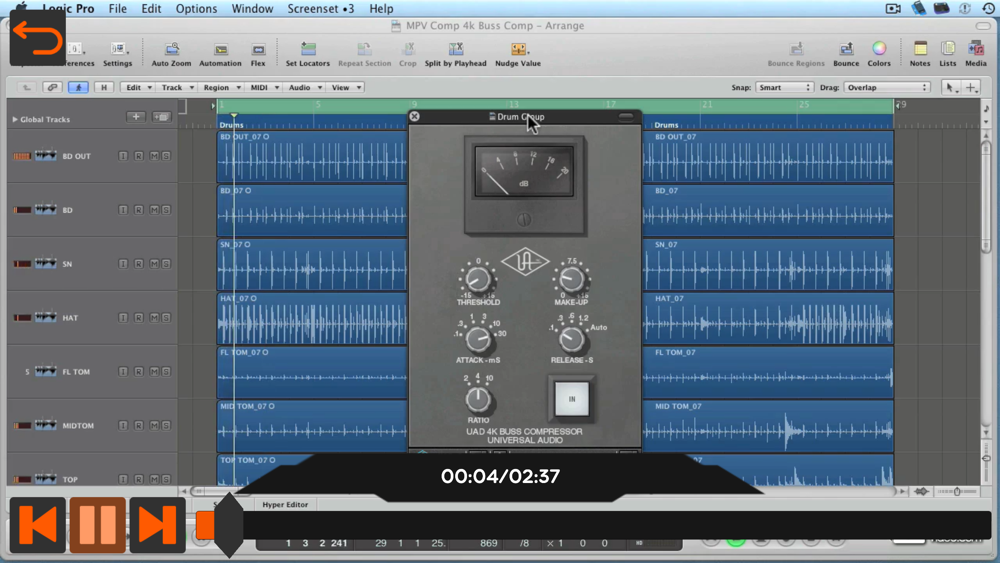Click the Time Machine menu bar icon

pyautogui.click(x=988, y=8)
